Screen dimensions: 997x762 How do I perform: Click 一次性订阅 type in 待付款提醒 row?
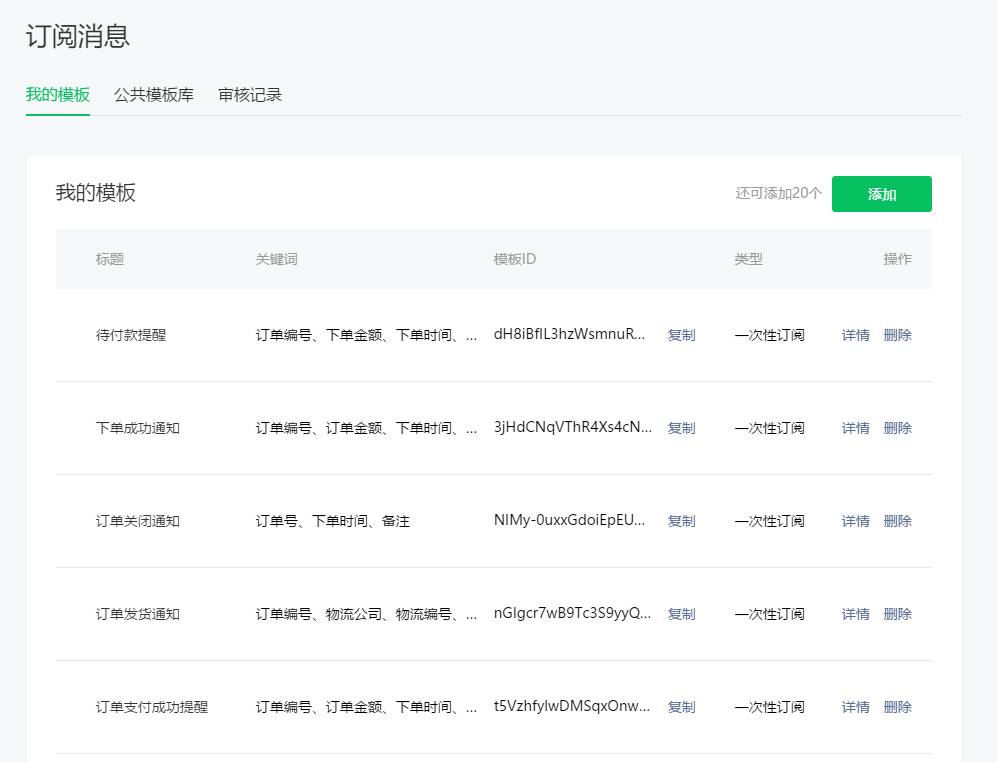pos(769,335)
